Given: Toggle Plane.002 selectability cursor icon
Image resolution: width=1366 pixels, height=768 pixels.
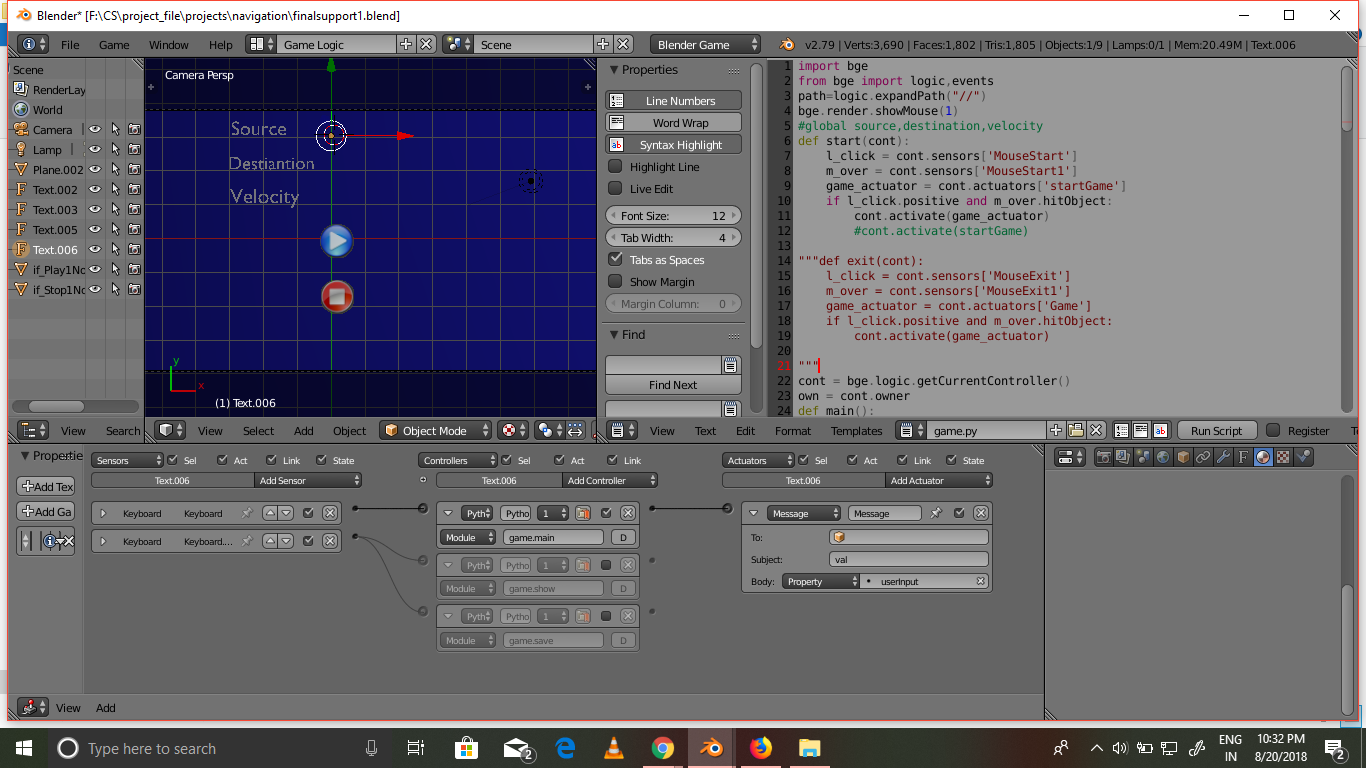Looking at the screenshot, I should pyautogui.click(x=115, y=169).
